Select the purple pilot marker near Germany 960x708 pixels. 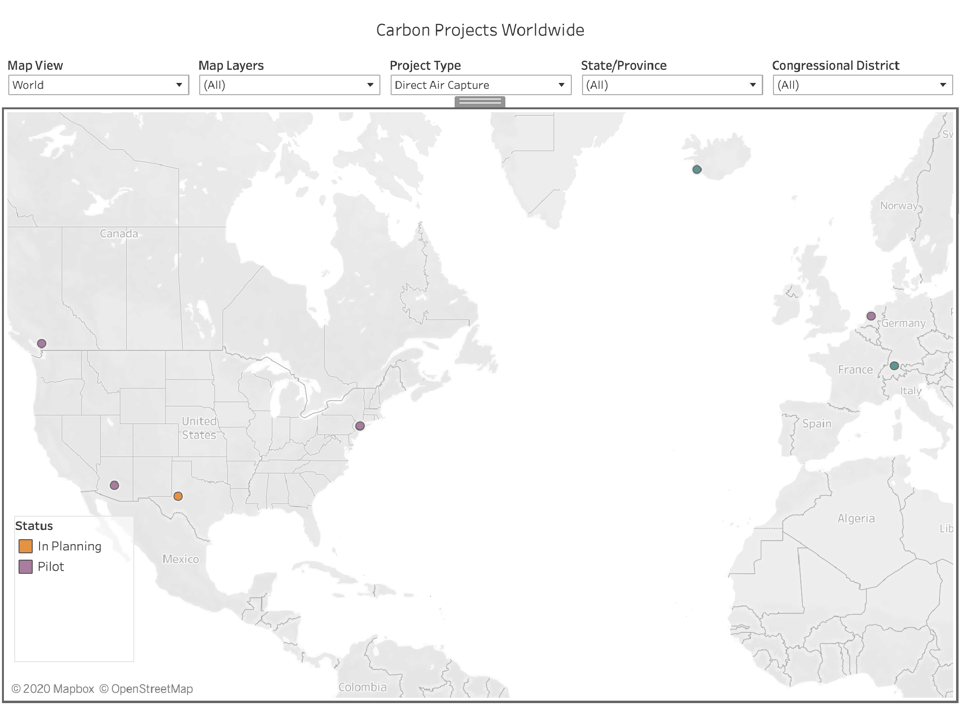[x=871, y=316]
